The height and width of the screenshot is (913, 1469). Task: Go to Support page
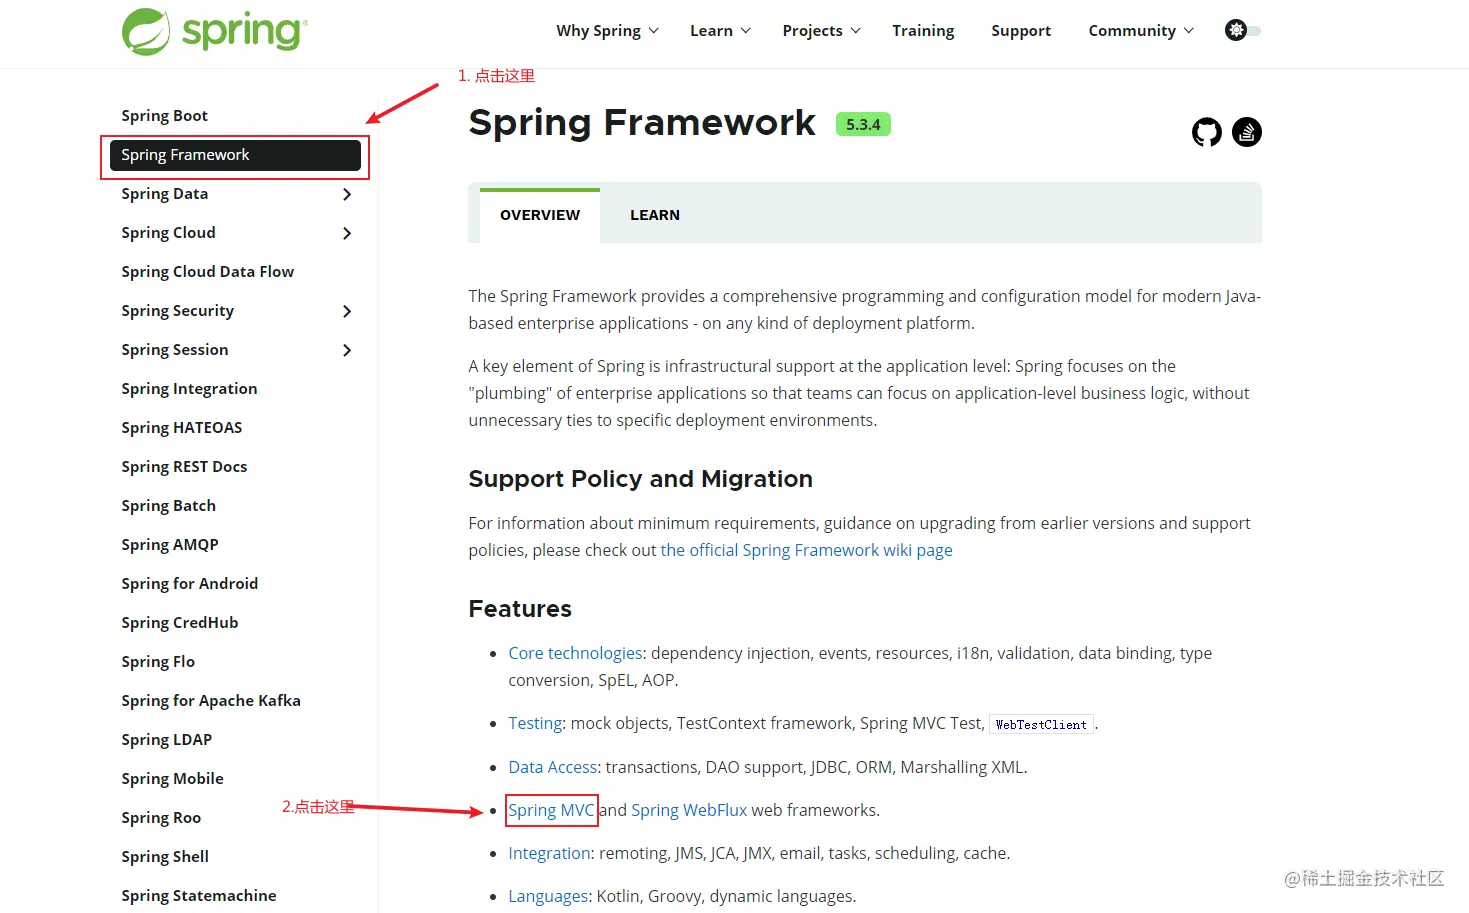(1021, 31)
